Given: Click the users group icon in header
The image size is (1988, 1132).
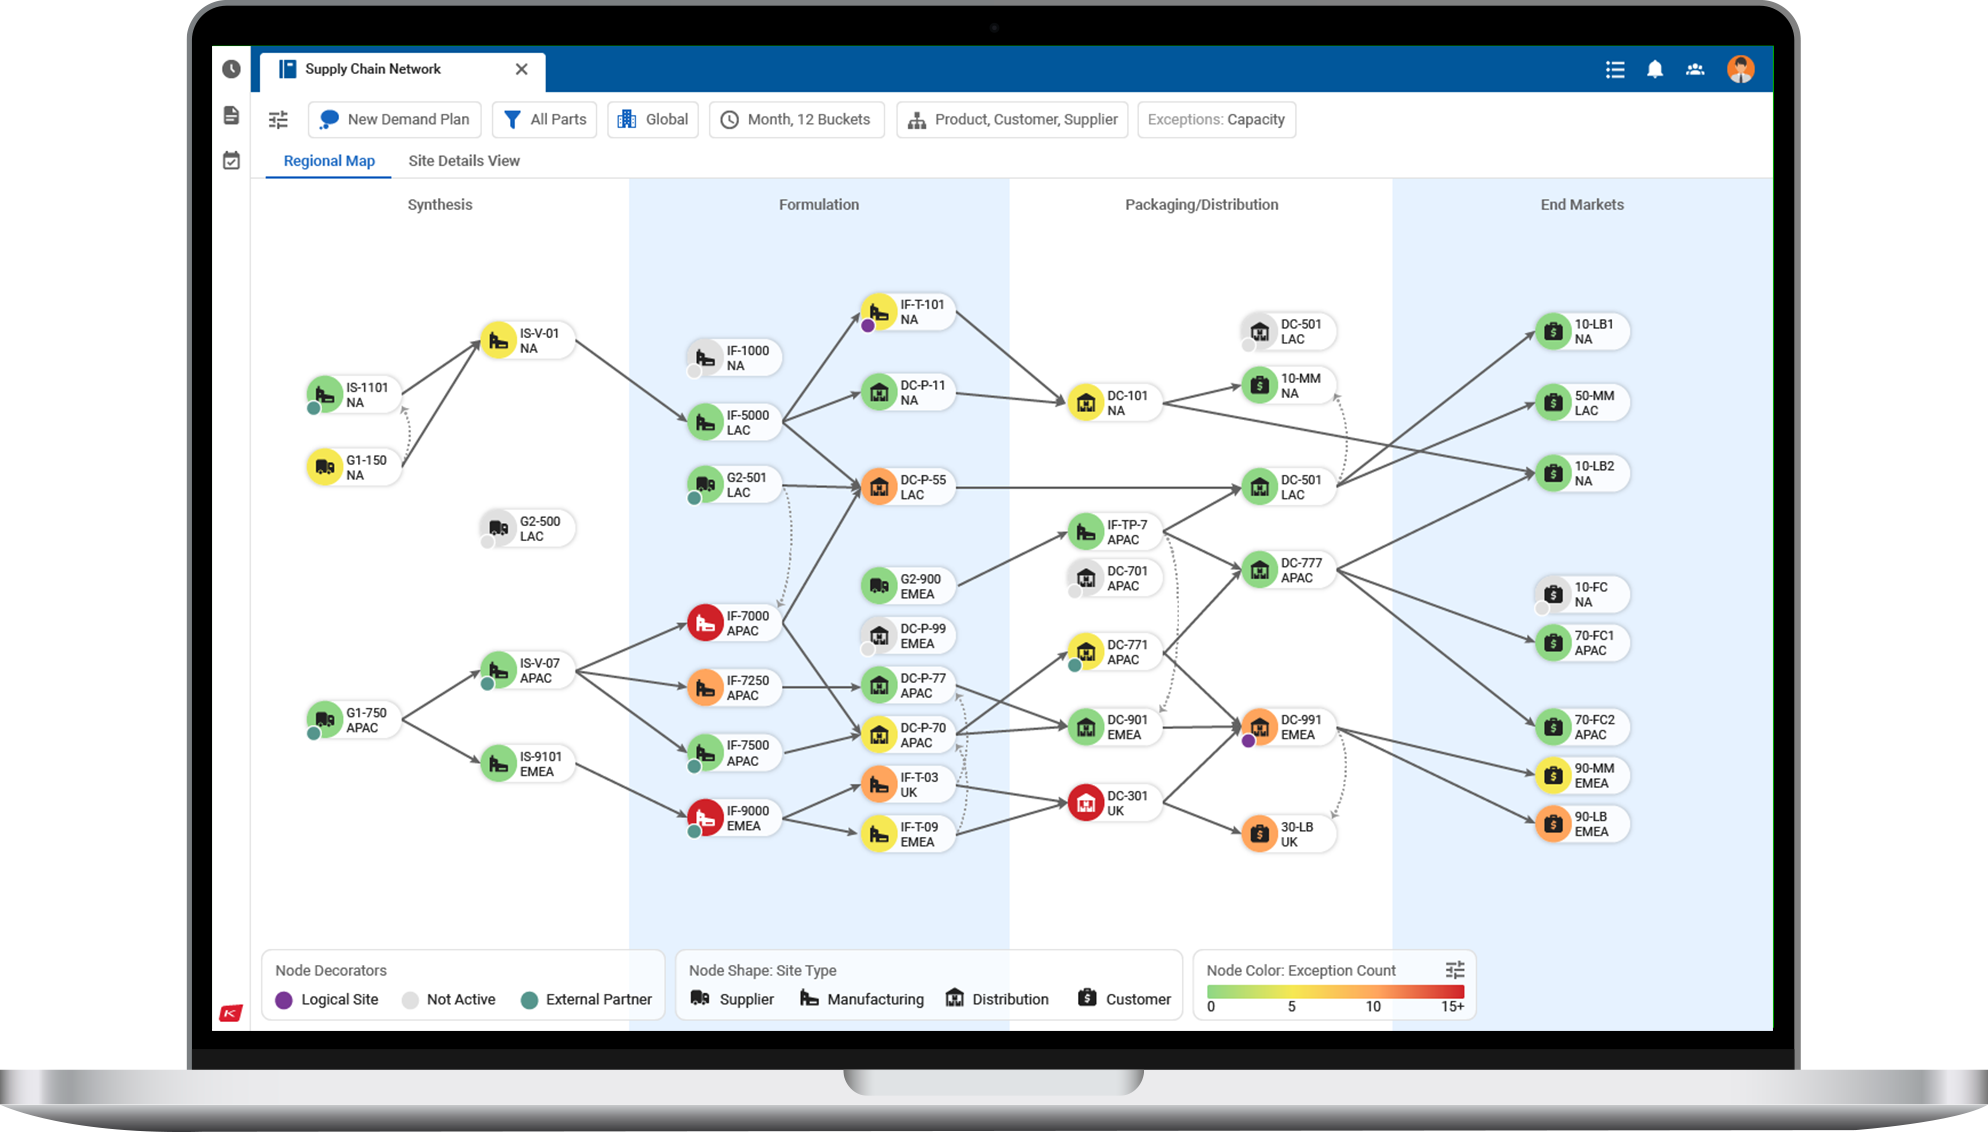Looking at the screenshot, I should click(1695, 69).
